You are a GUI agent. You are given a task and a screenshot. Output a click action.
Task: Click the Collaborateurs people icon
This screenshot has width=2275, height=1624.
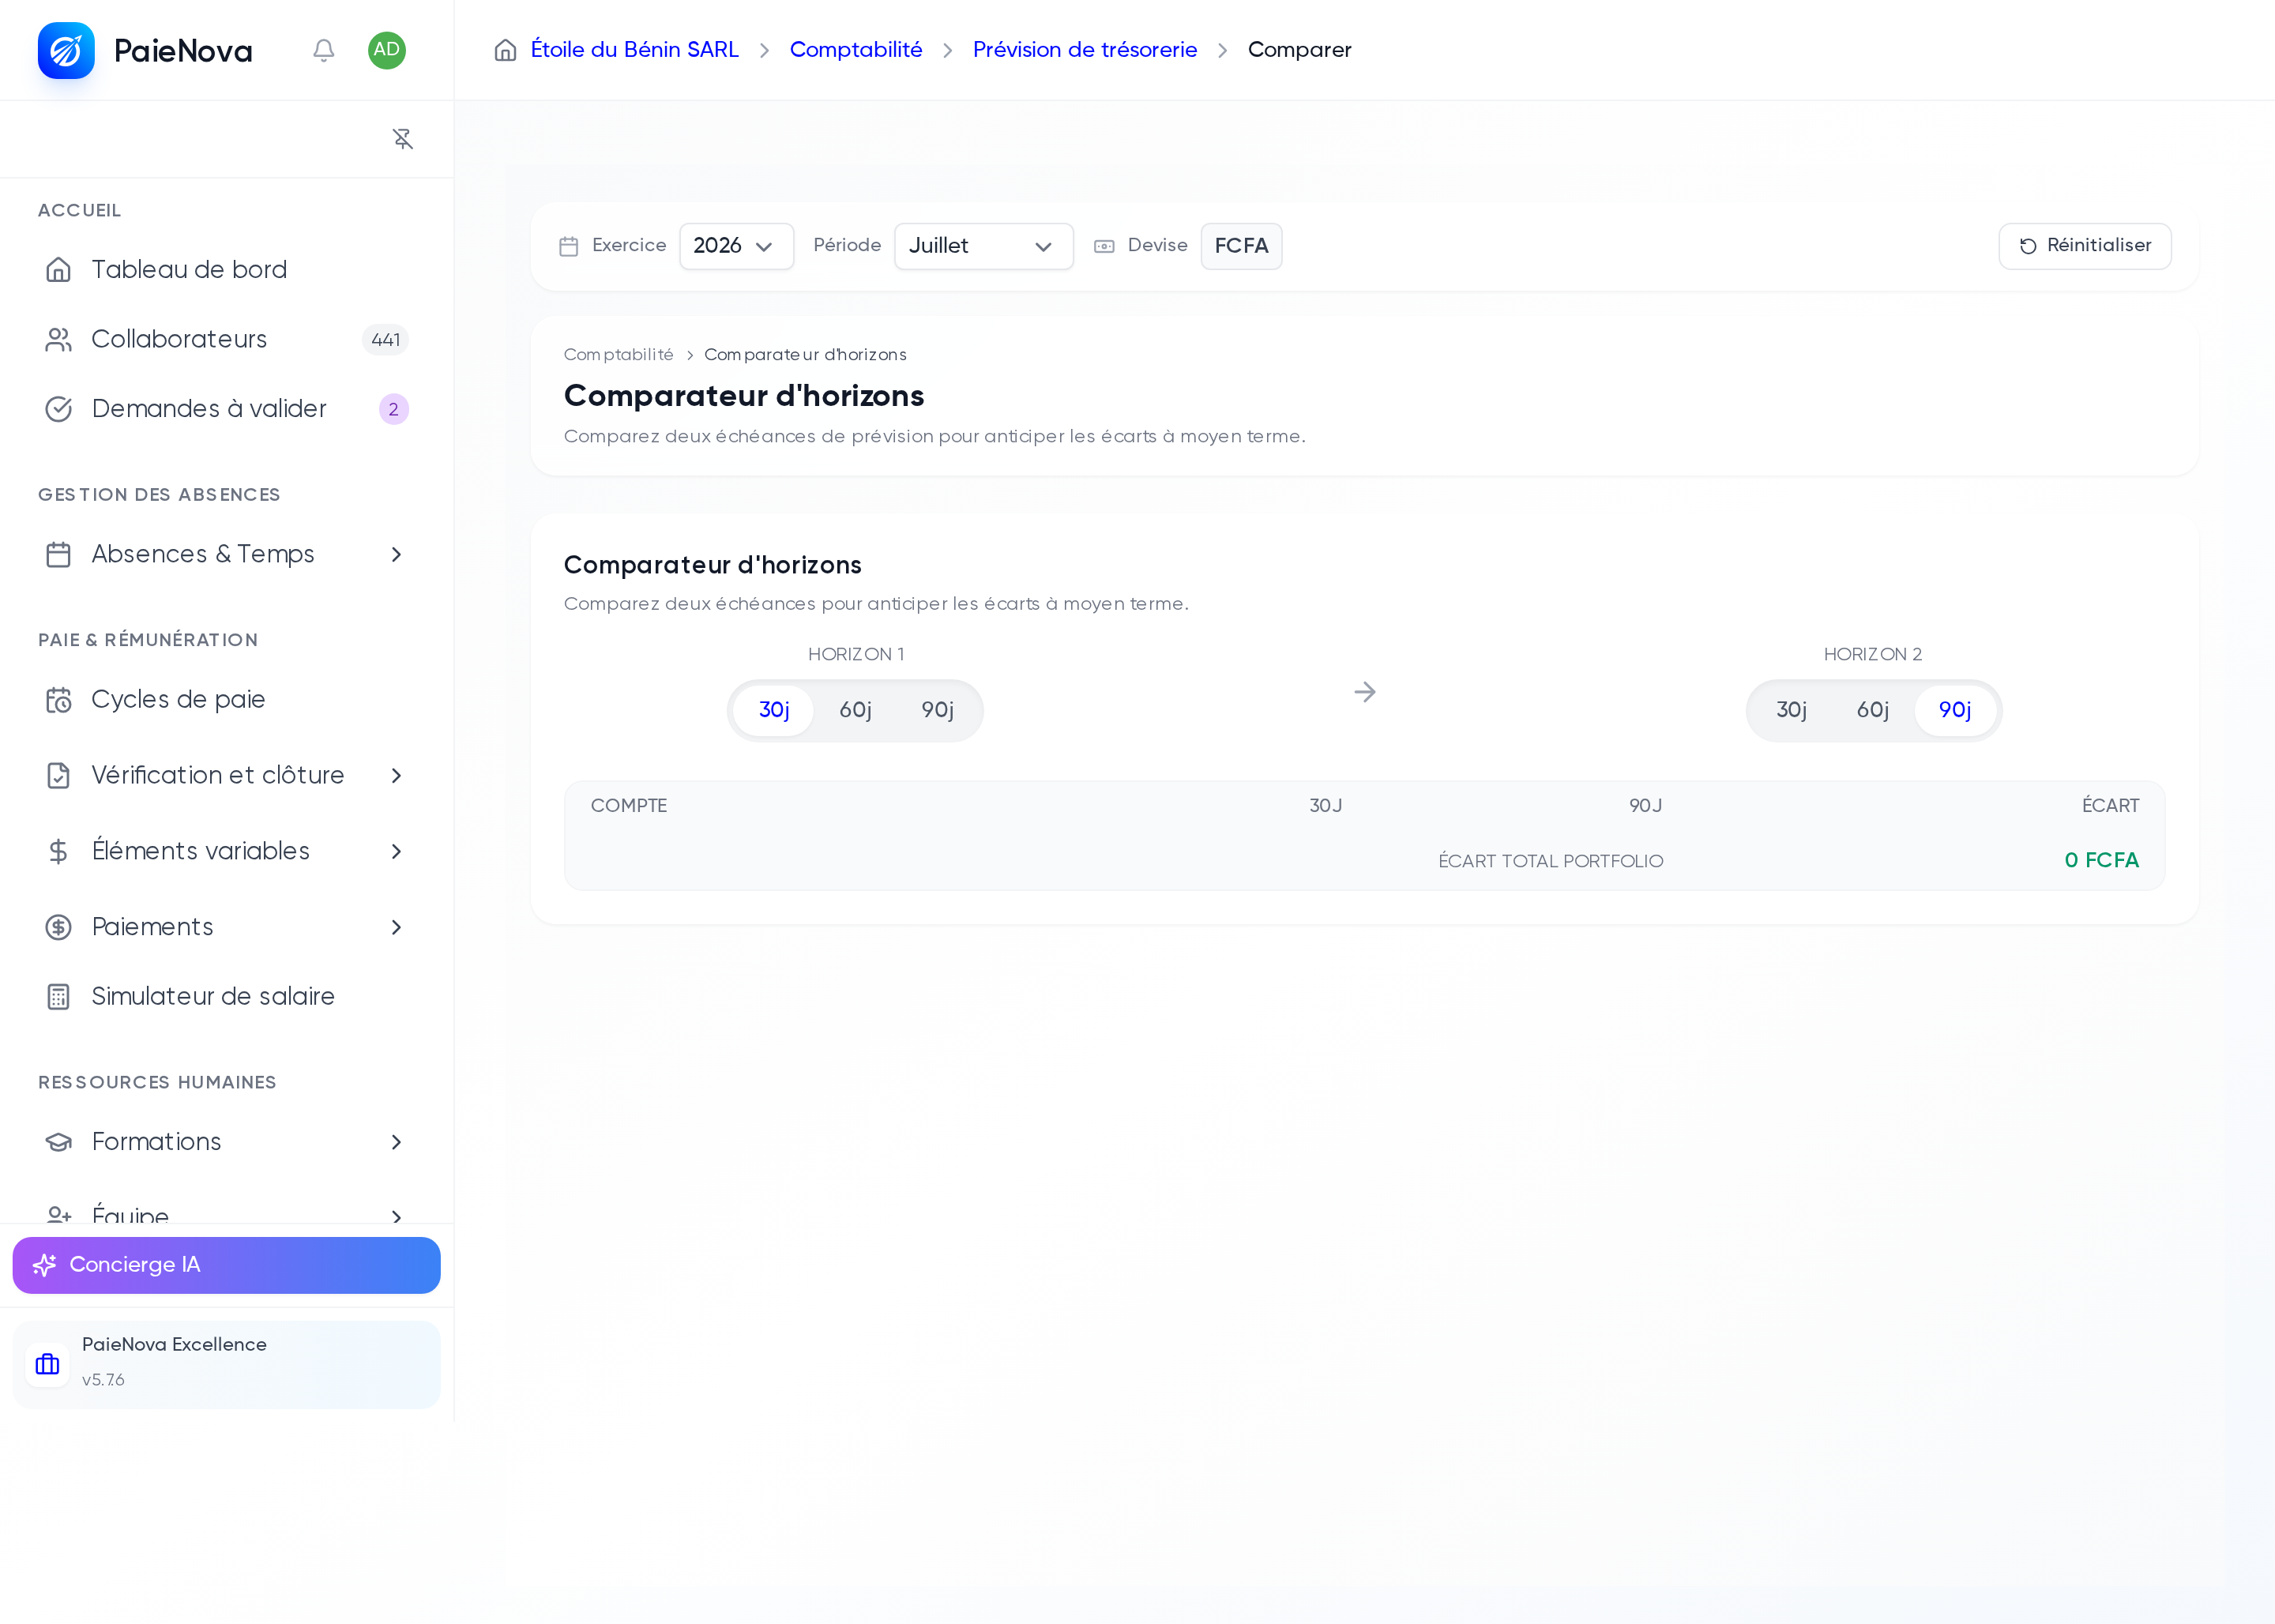point(59,340)
